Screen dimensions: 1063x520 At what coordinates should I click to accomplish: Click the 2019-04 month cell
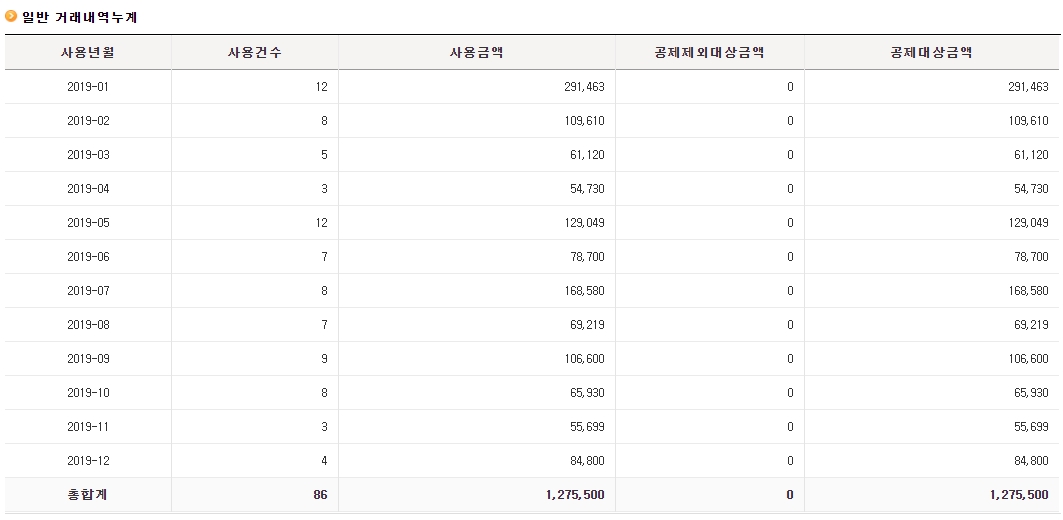pyautogui.click(x=88, y=188)
